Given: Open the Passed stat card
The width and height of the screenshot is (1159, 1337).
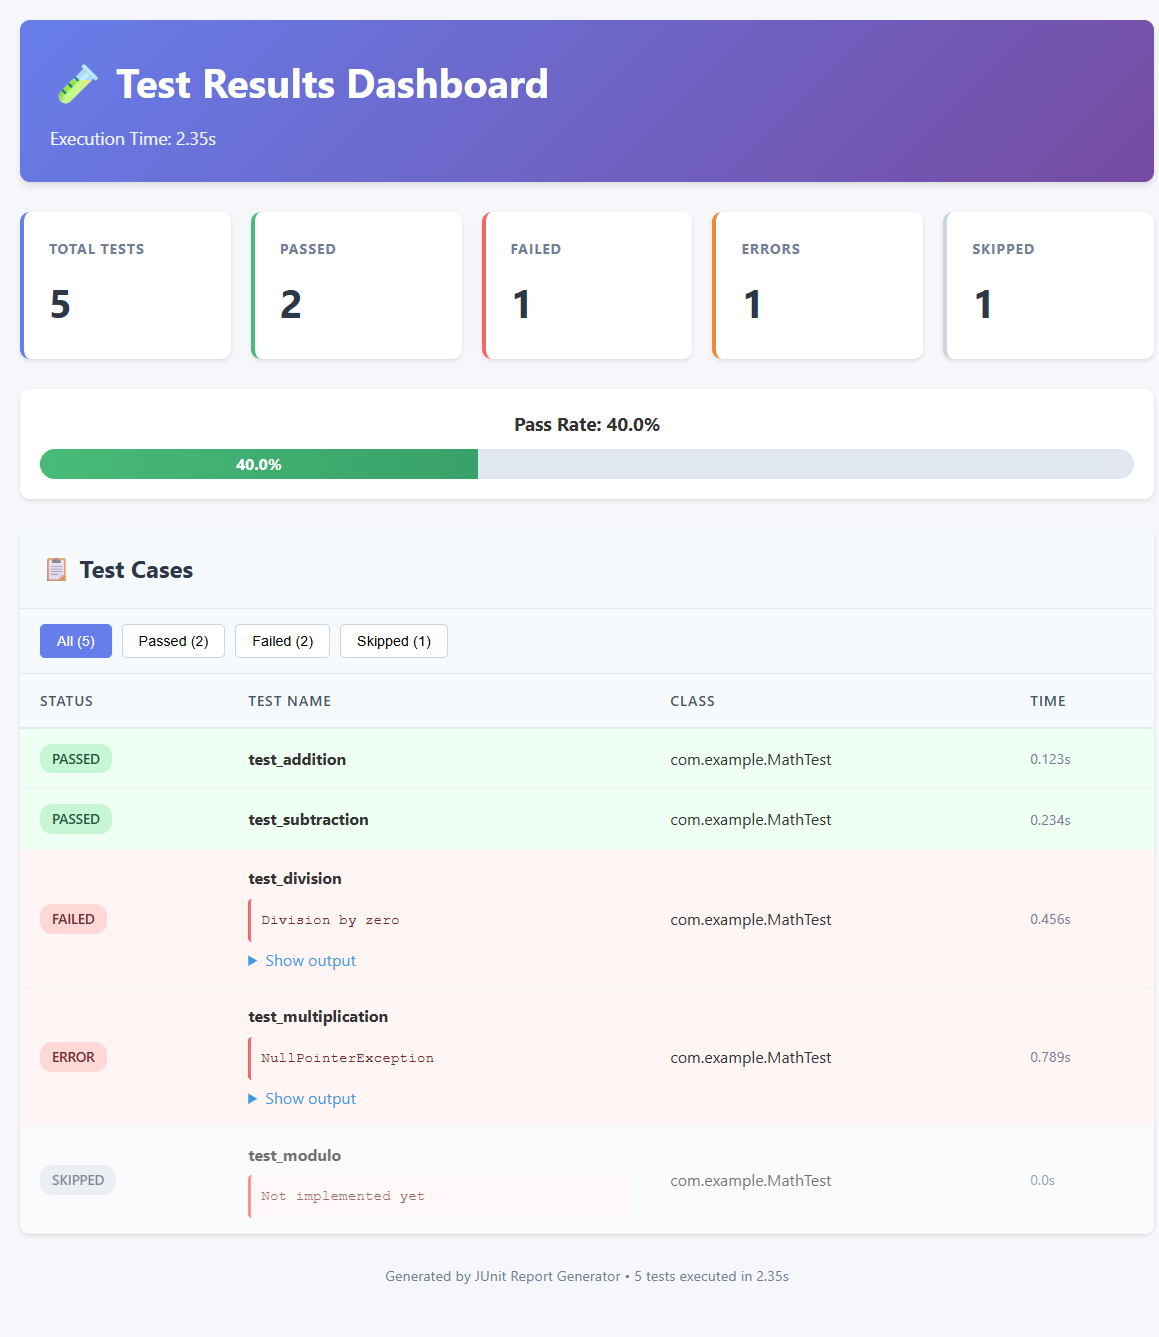Looking at the screenshot, I should (357, 285).
